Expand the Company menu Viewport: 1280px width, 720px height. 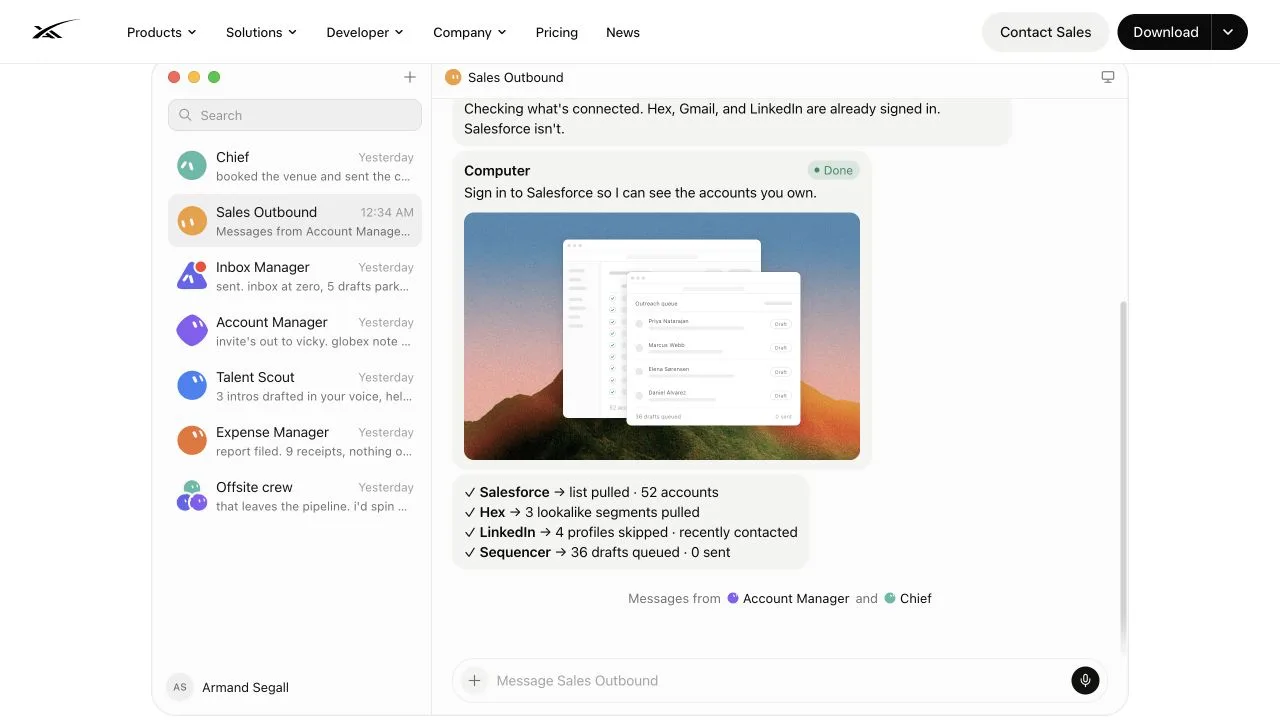click(470, 32)
